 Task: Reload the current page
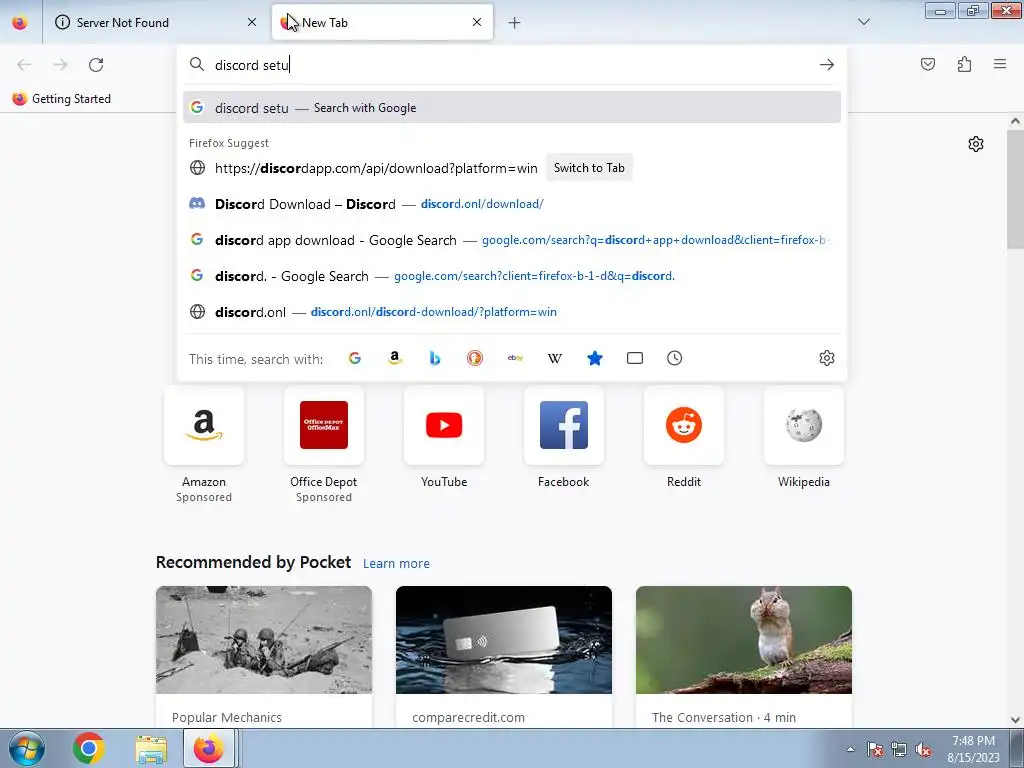coord(96,65)
